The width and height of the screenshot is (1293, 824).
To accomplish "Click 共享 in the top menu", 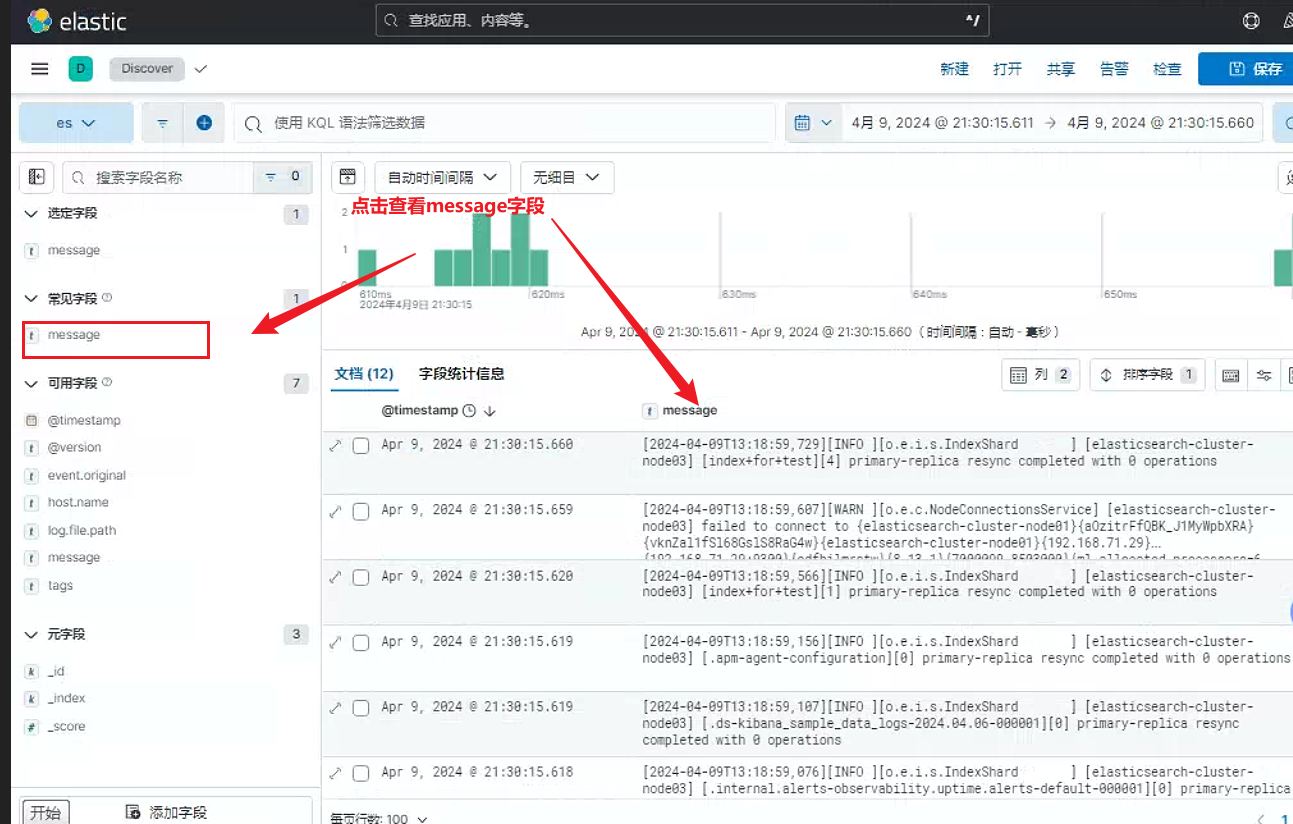I will point(1061,69).
